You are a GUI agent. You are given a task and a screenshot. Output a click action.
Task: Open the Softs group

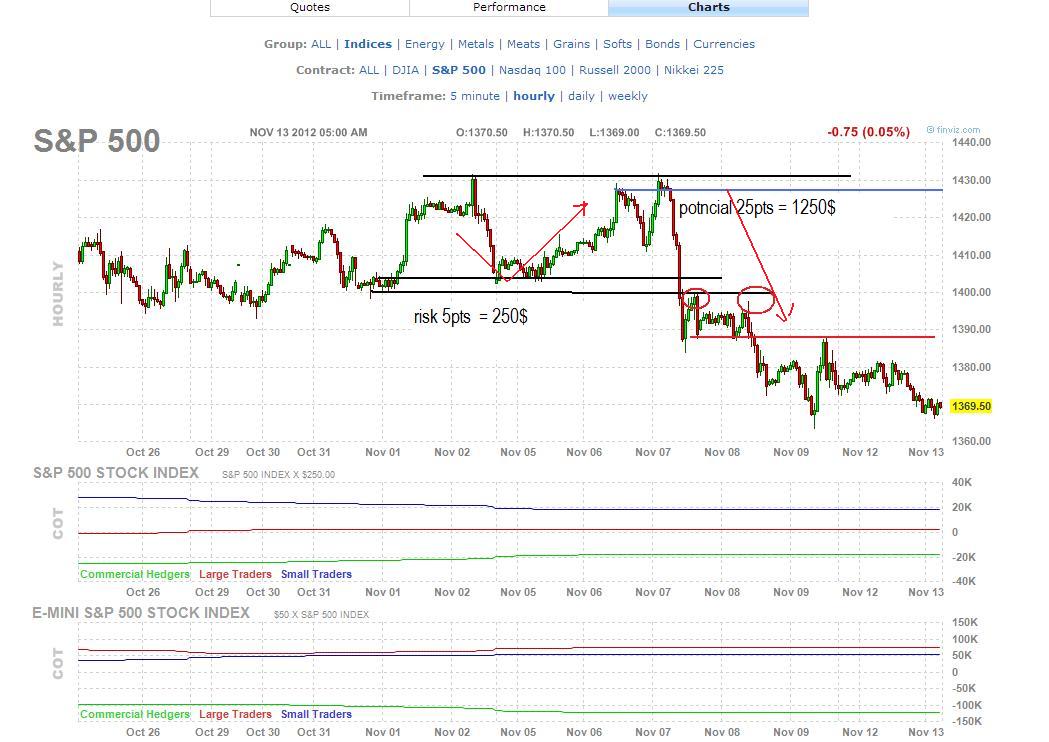click(x=617, y=44)
